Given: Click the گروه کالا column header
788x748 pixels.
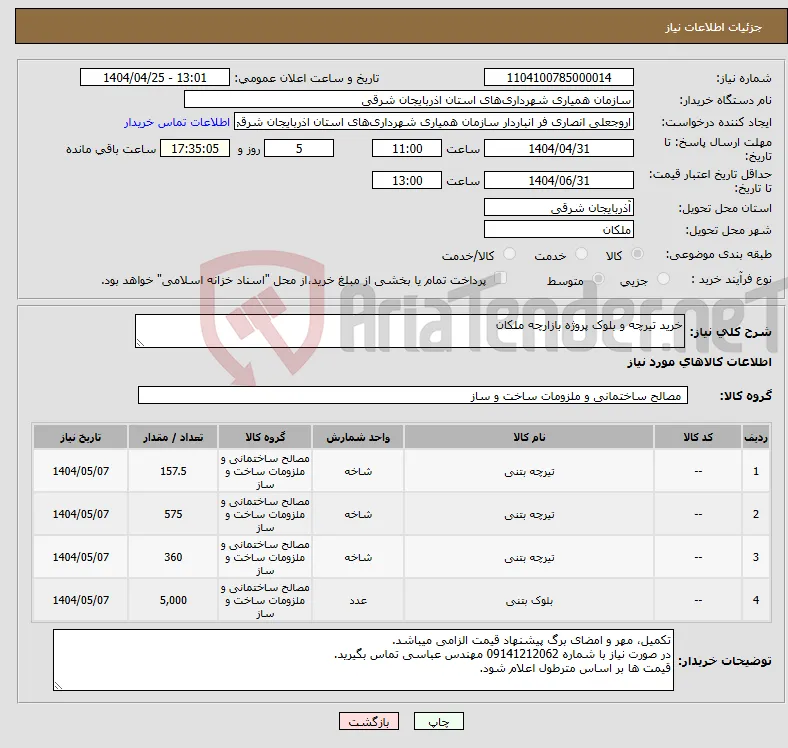Looking at the screenshot, I should [265, 437].
